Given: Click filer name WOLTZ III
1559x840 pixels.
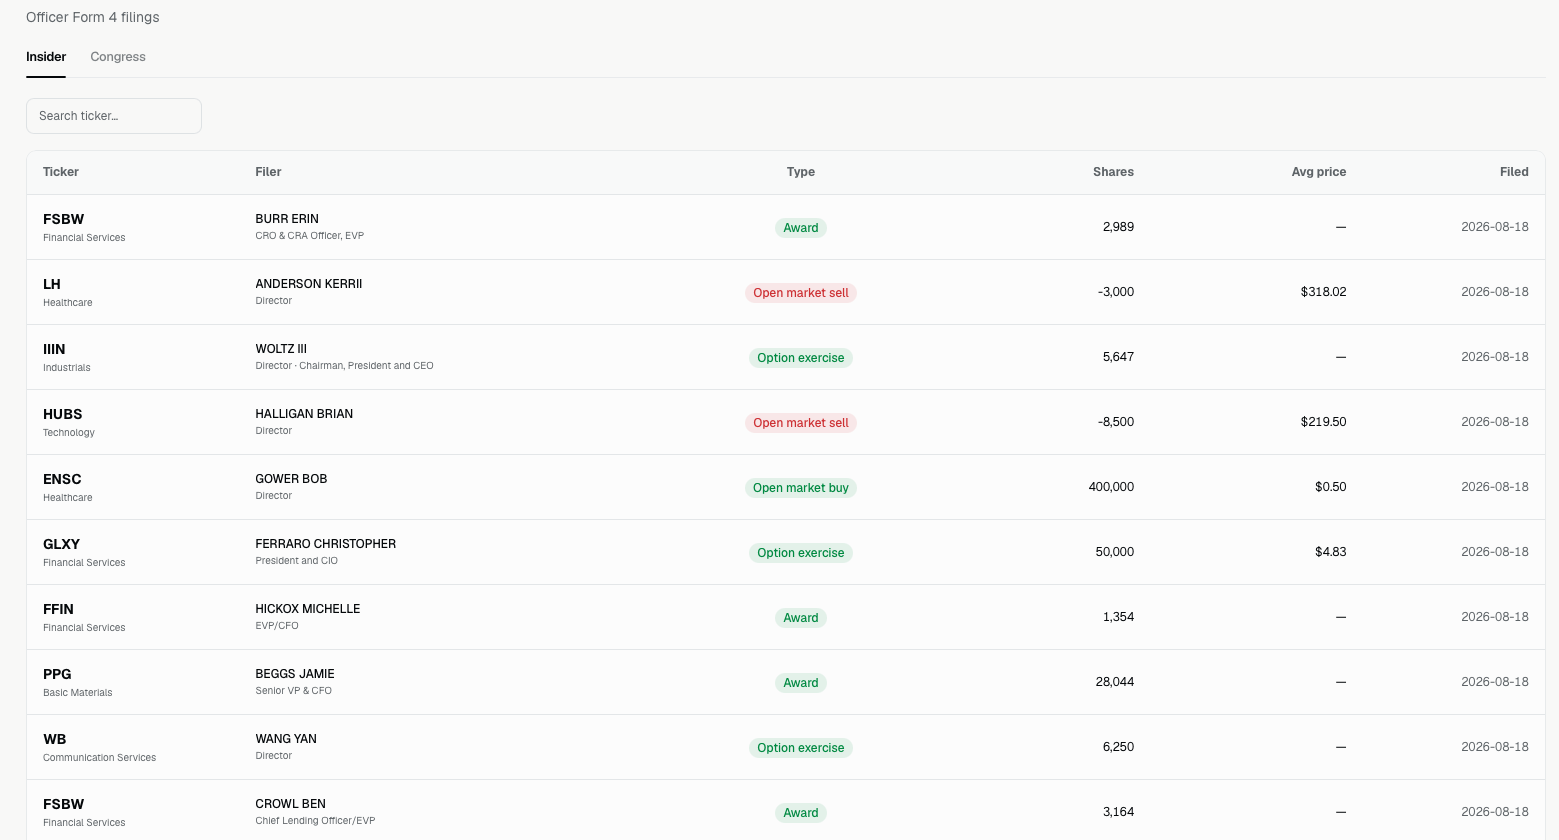Looking at the screenshot, I should (x=281, y=349).
